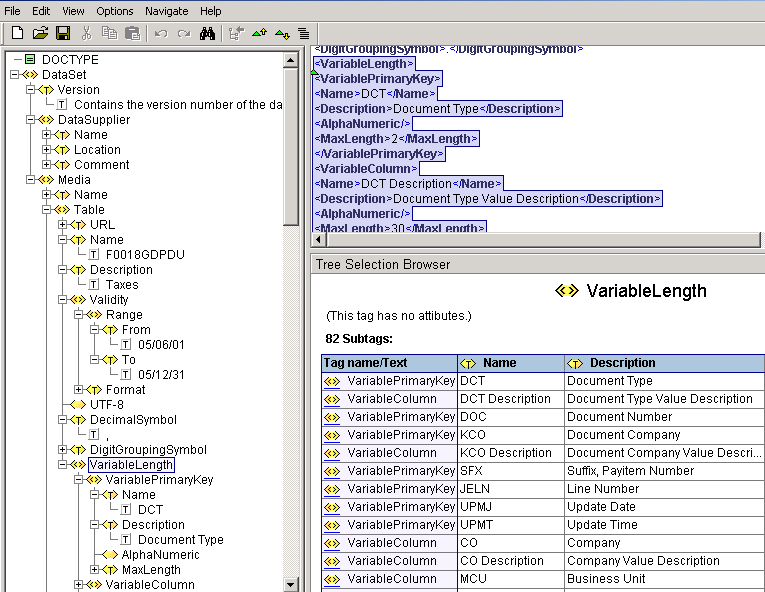Click the move node down icon
The image size is (765, 592).
click(282, 34)
